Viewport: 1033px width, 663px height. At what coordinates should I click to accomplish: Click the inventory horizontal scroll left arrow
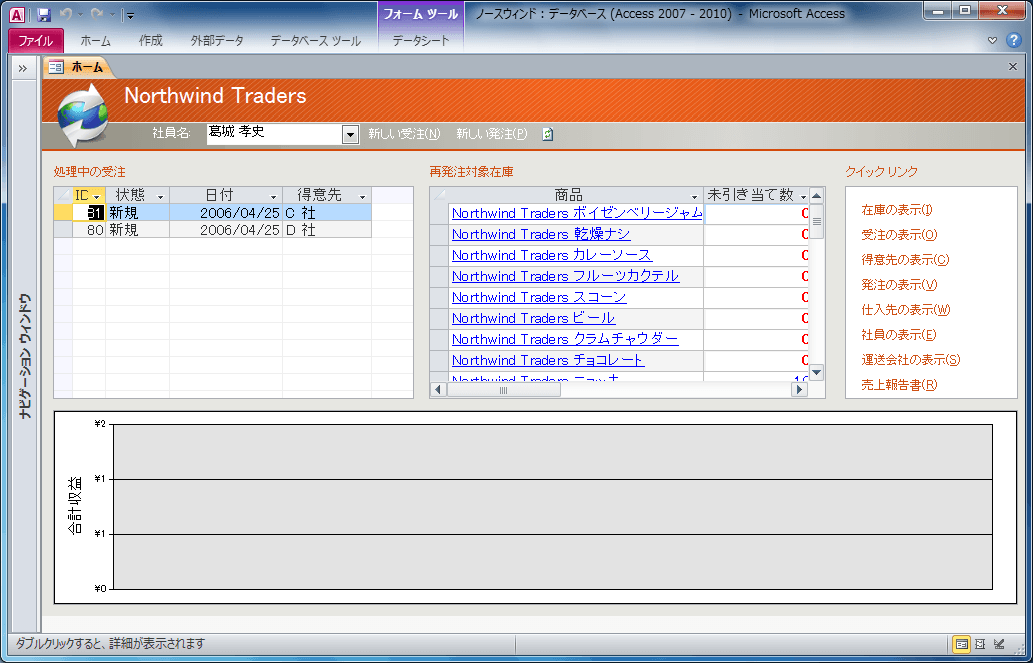click(438, 389)
